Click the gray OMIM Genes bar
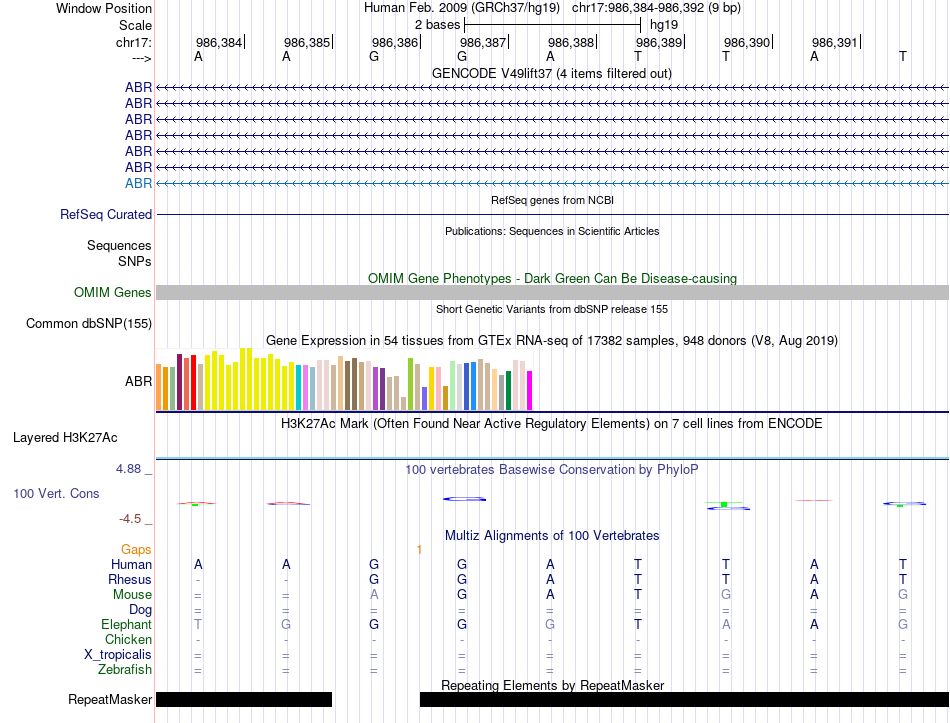Viewport: 950px width, 723px height. 552,292
